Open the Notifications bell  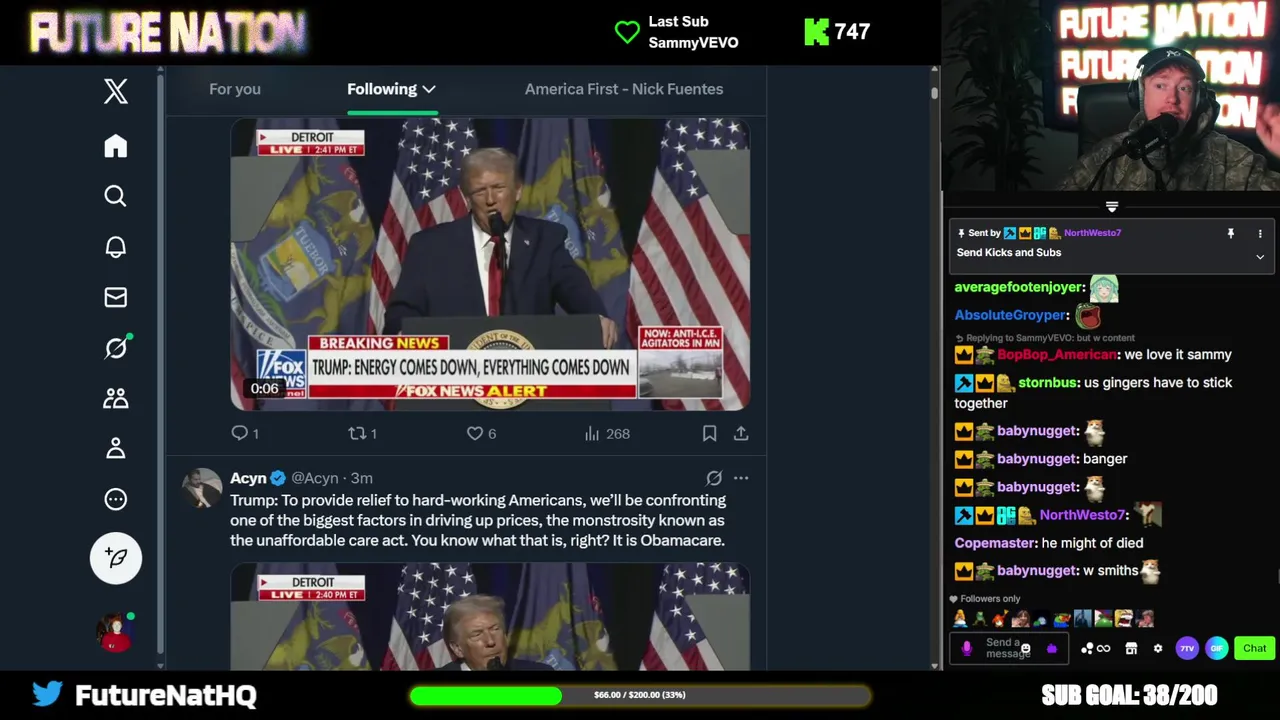(x=116, y=247)
